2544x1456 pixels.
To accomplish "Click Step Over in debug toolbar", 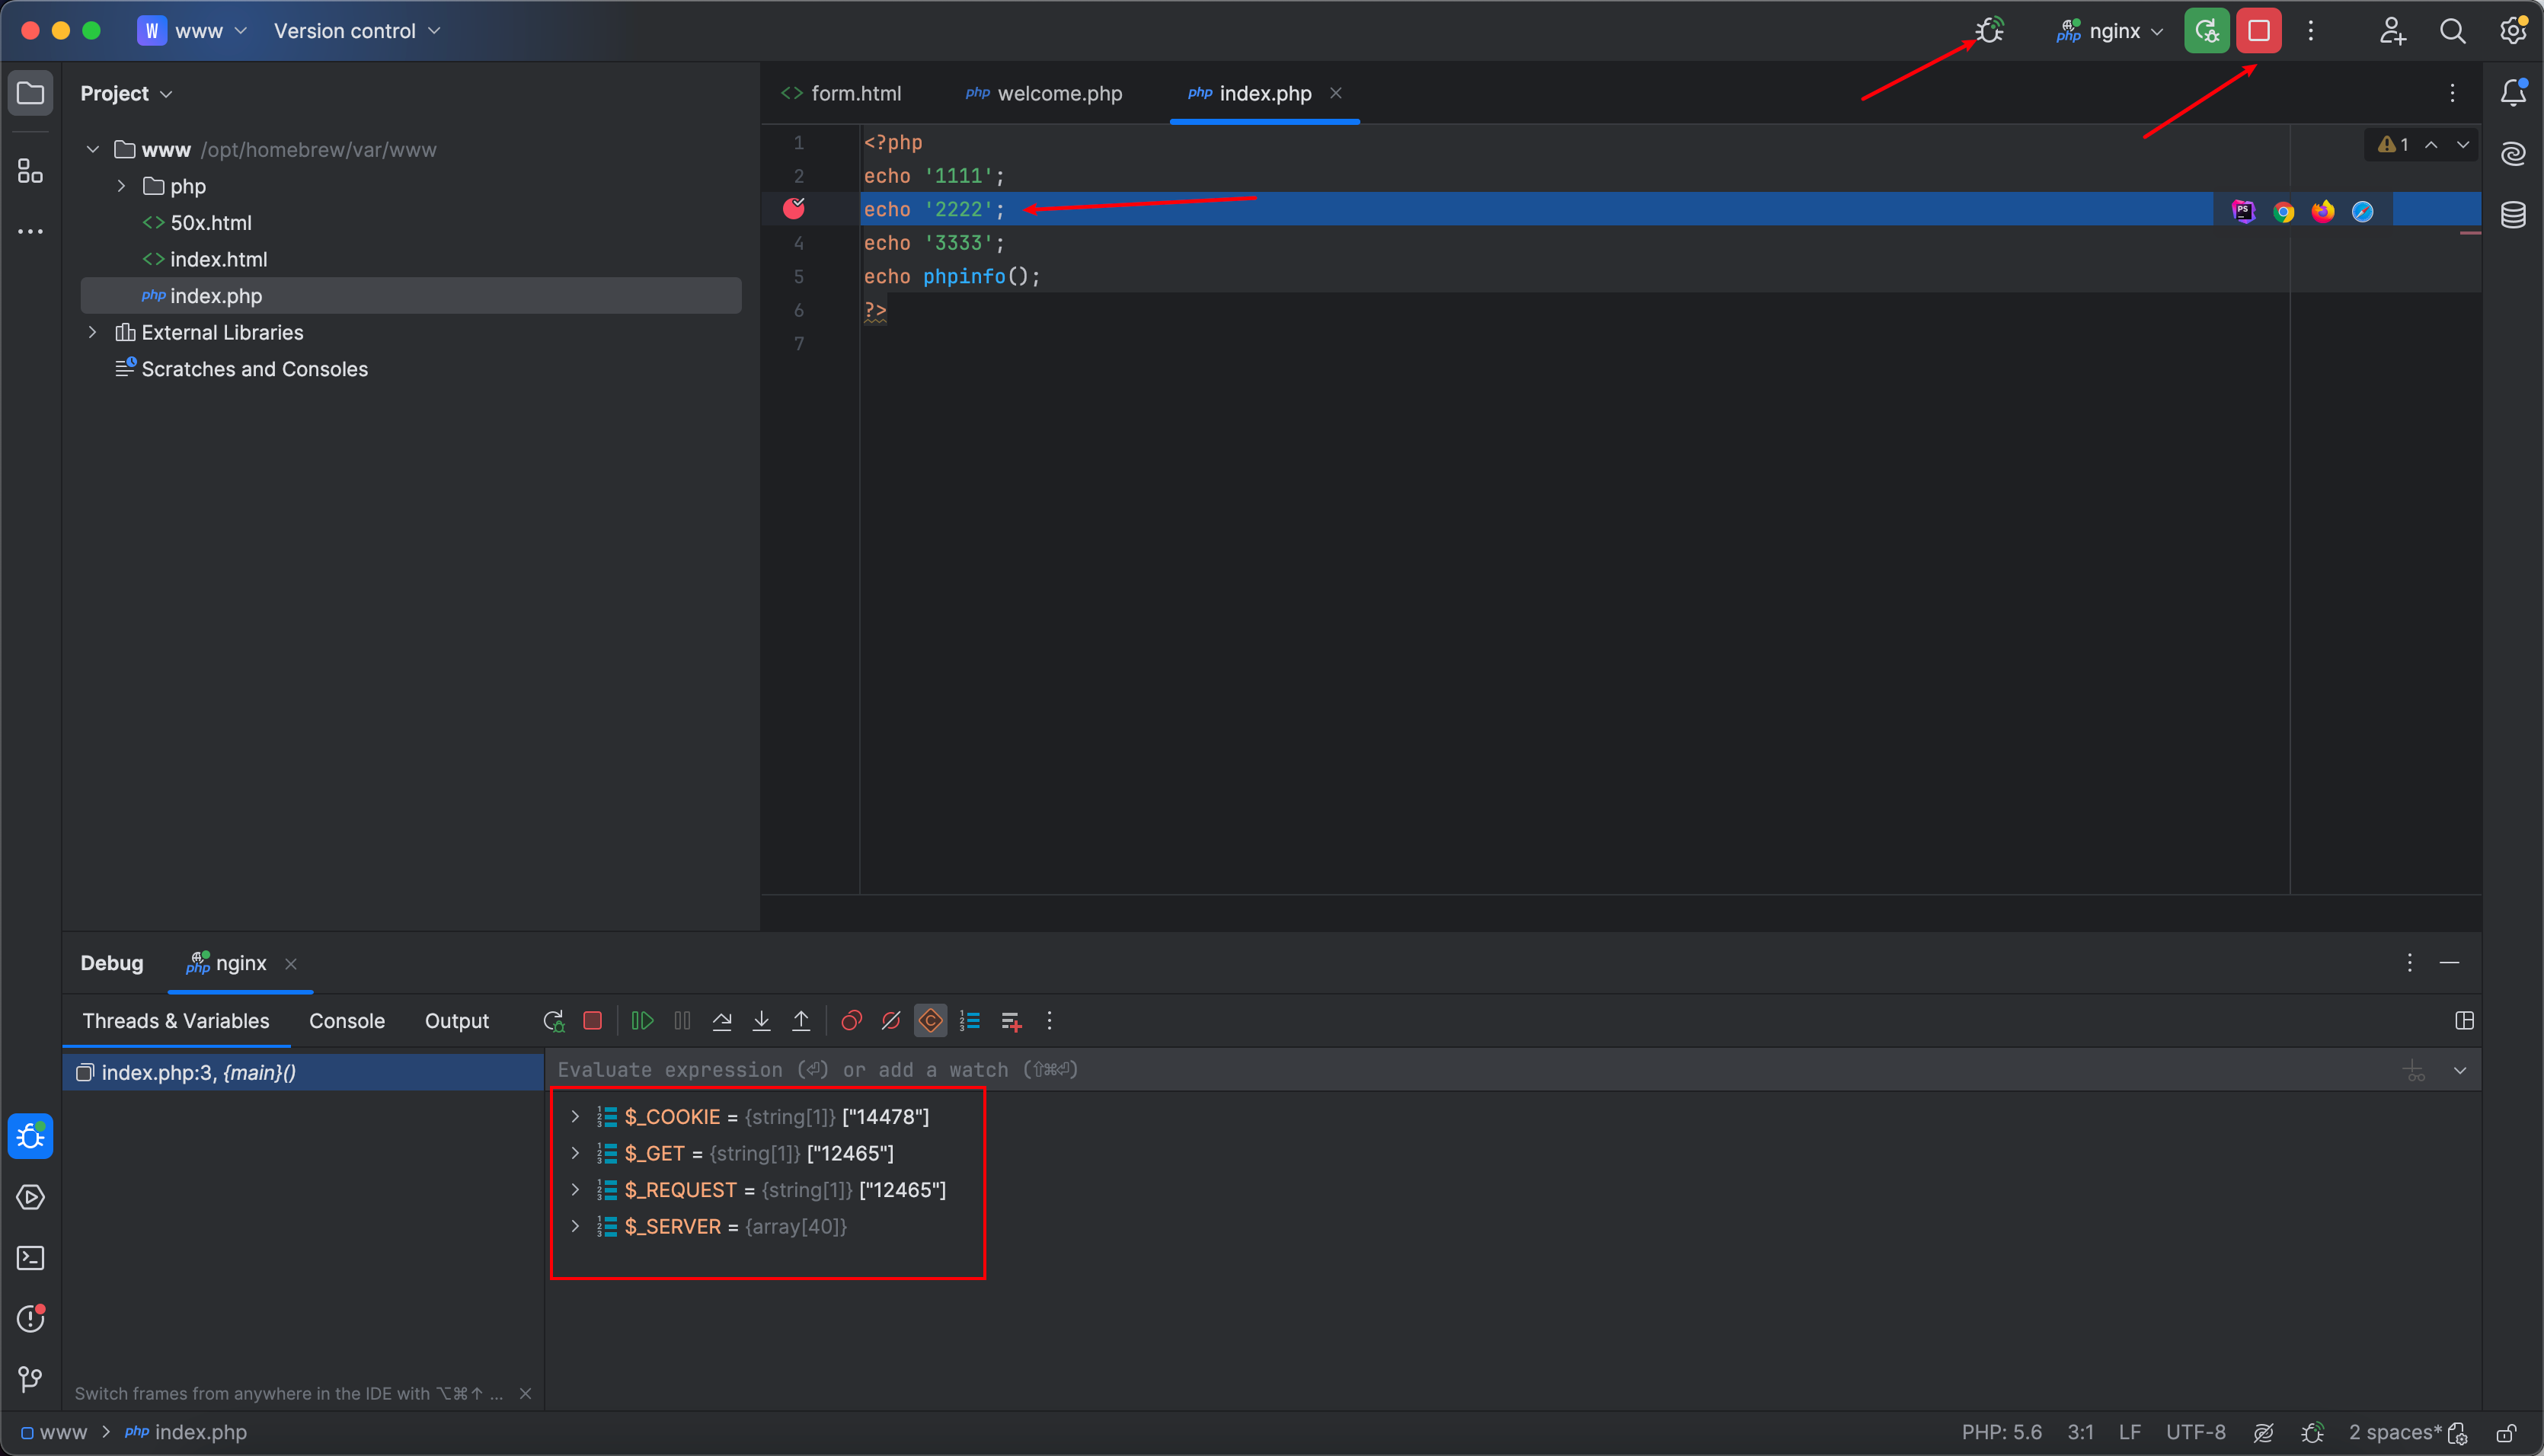I will (x=722, y=1021).
